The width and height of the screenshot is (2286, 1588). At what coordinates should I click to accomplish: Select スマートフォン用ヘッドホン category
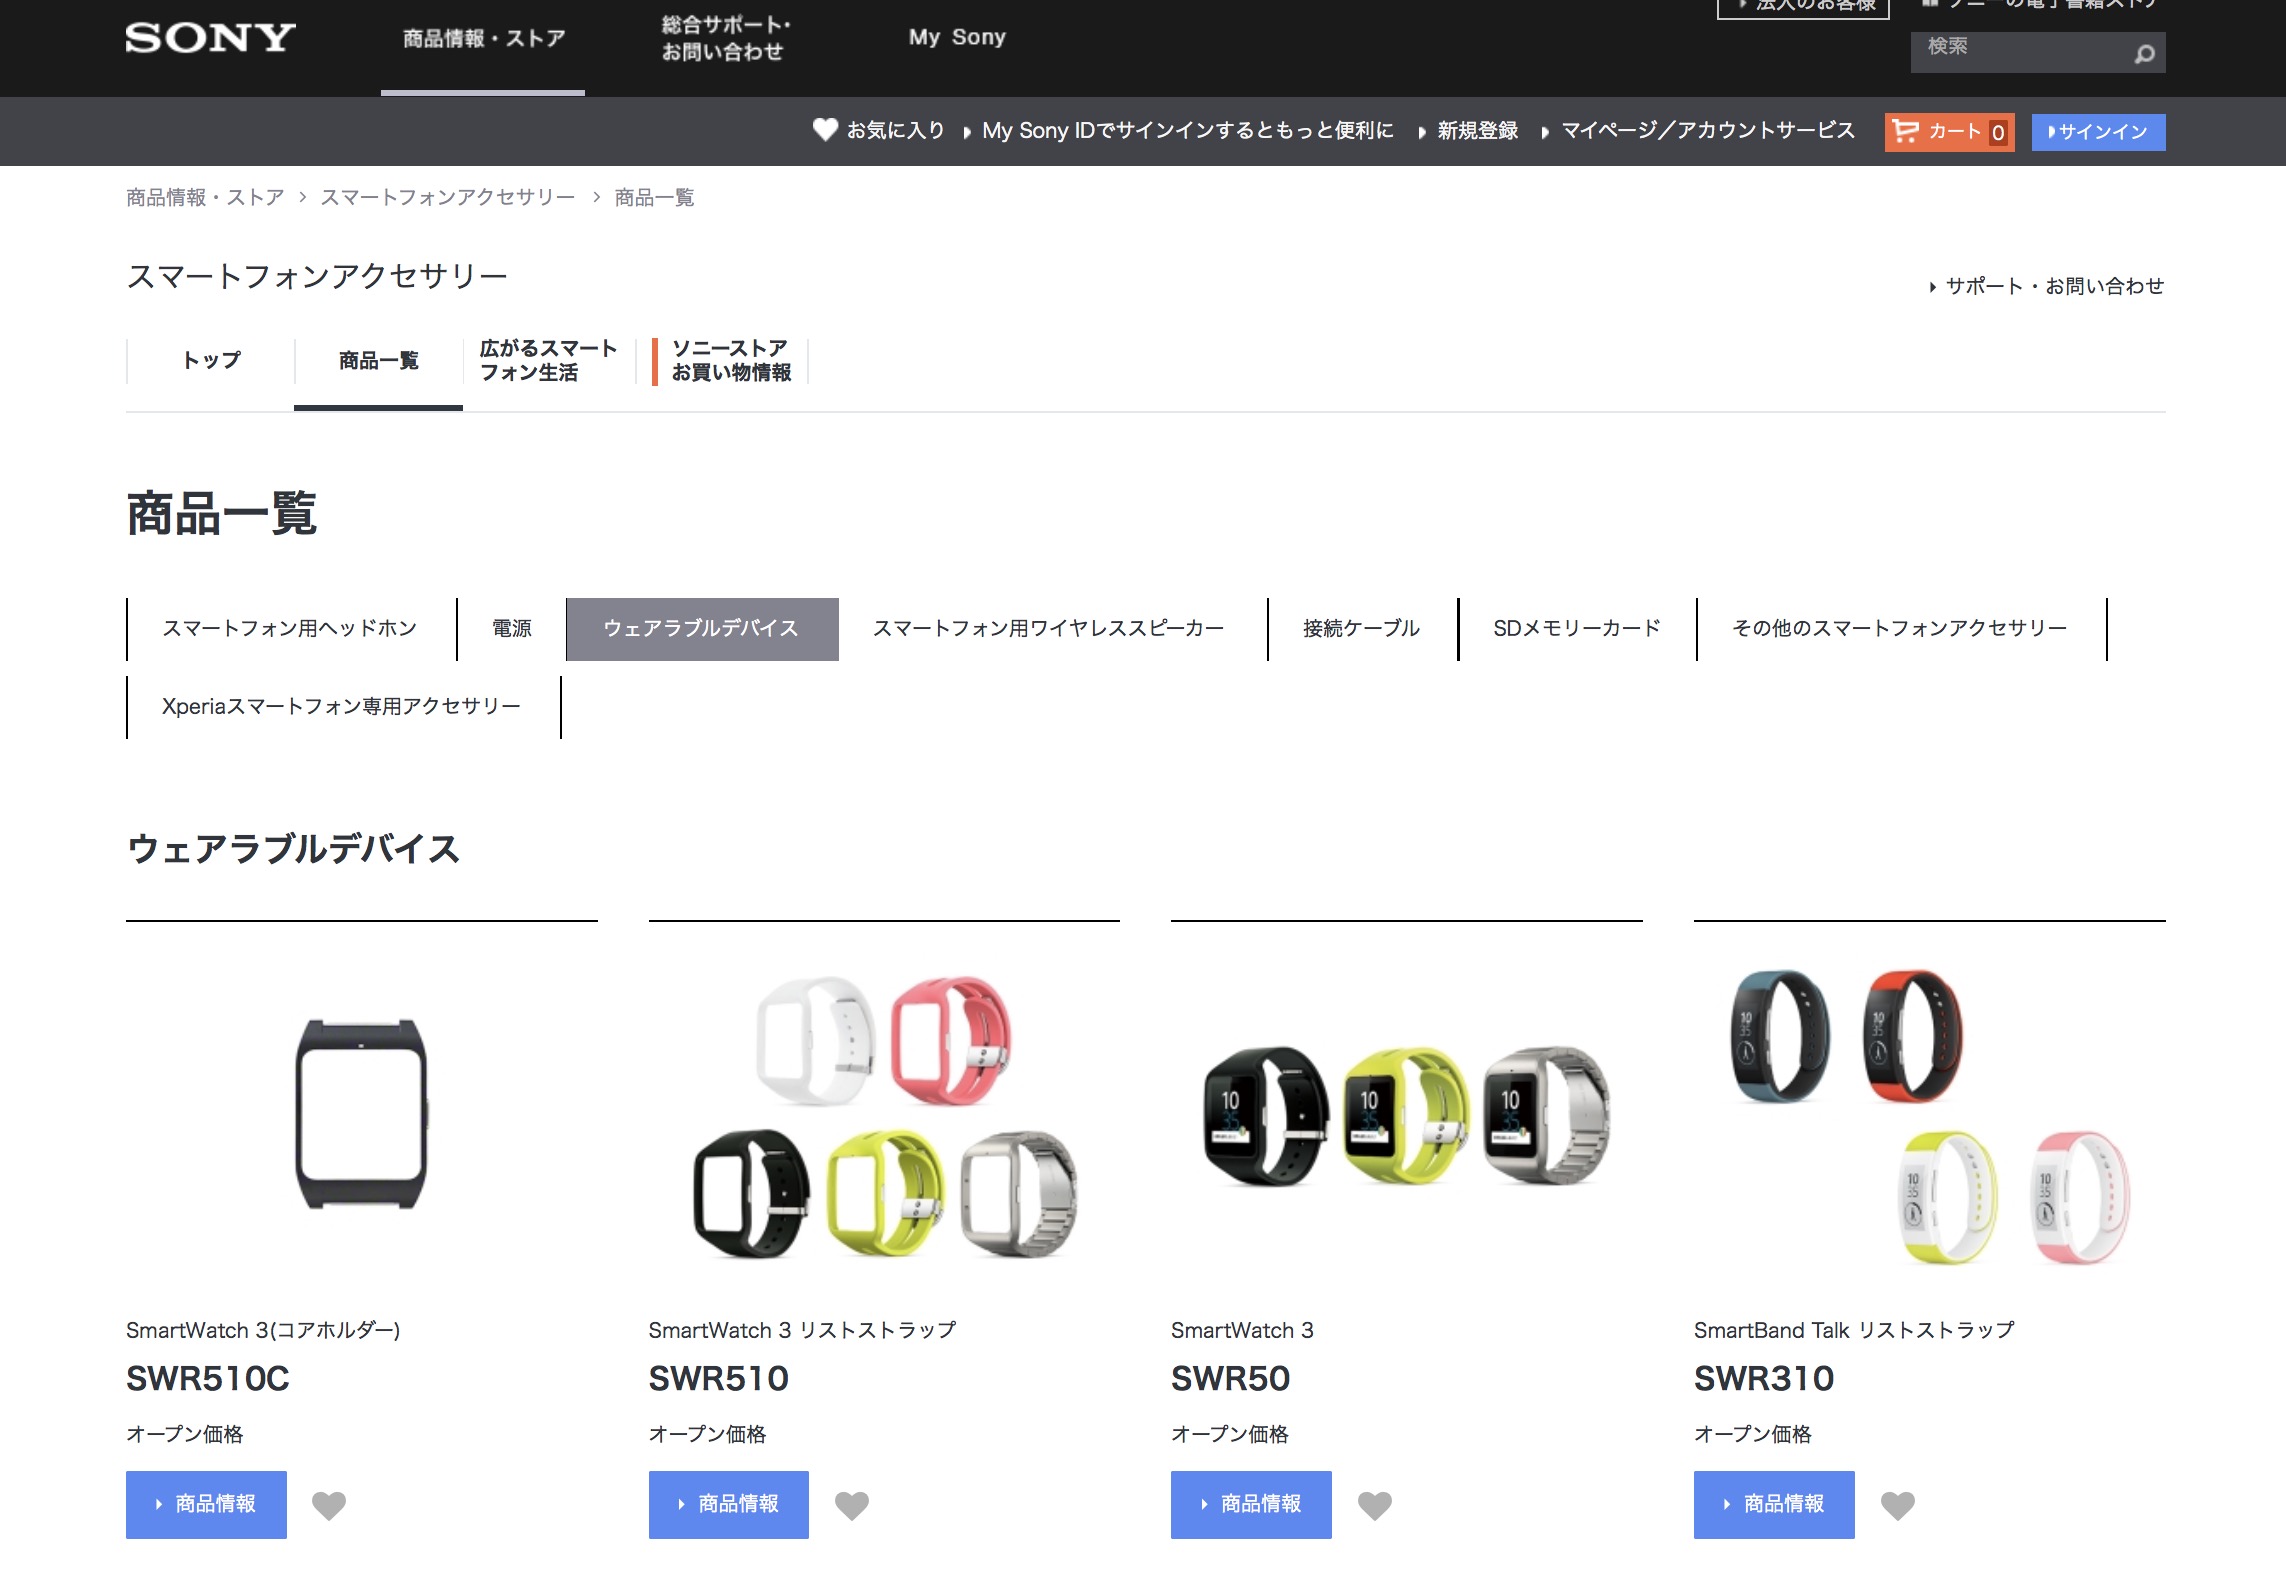coord(290,628)
